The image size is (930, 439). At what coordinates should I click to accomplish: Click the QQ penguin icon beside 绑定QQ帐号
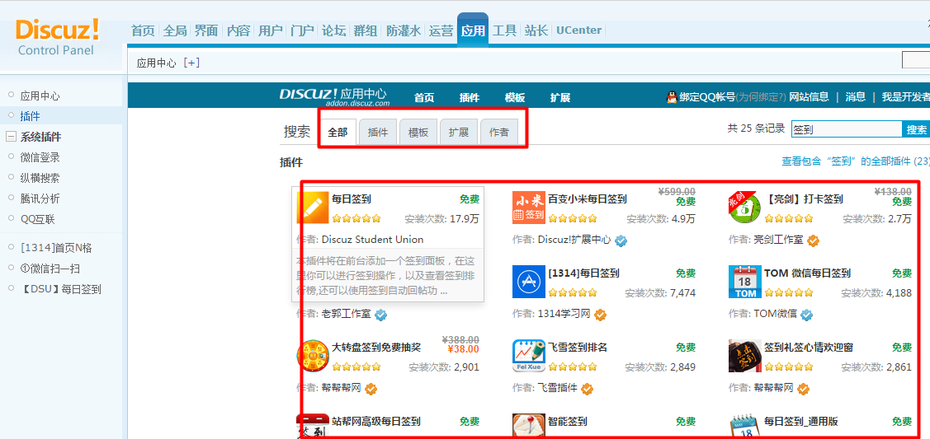pos(672,97)
